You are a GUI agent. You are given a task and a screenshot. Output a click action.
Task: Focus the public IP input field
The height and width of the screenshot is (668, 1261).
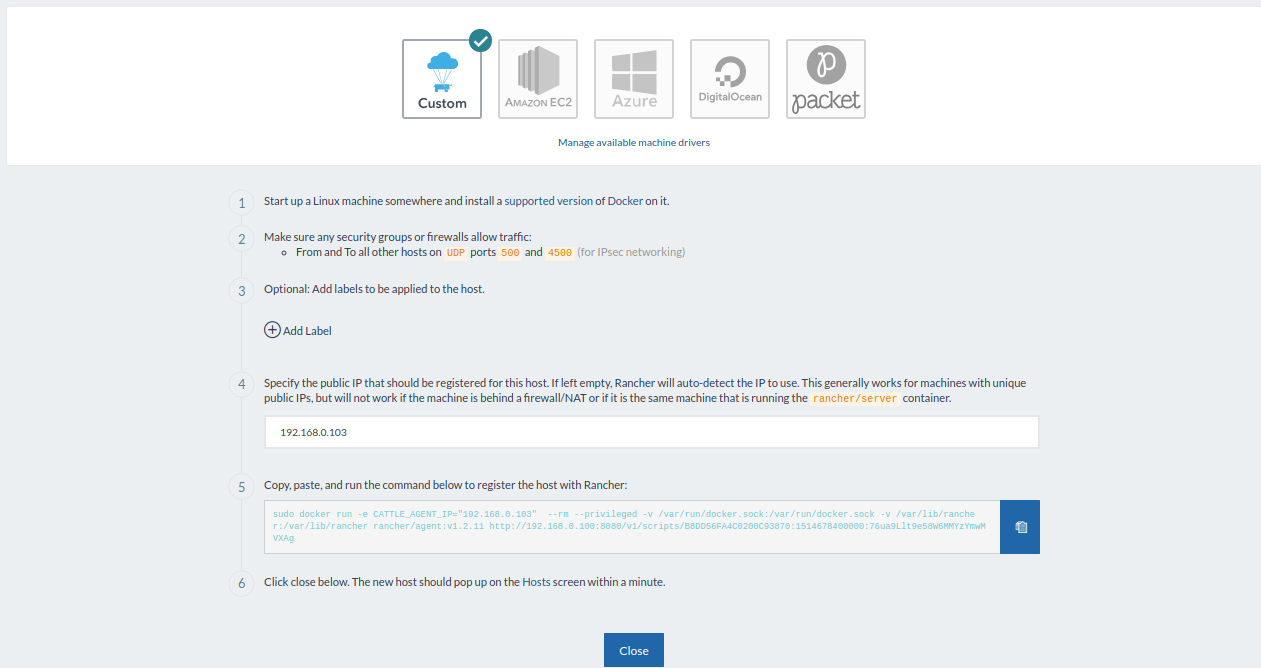[652, 432]
